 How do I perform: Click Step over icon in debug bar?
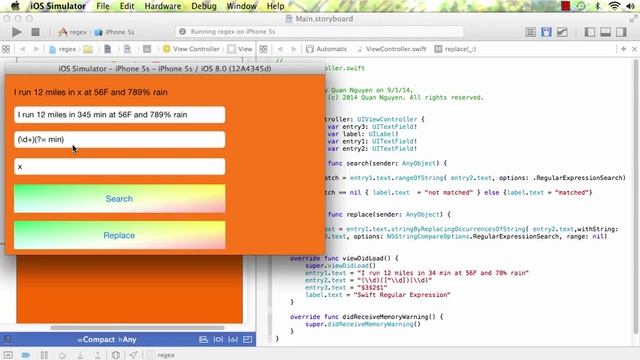click(62, 355)
